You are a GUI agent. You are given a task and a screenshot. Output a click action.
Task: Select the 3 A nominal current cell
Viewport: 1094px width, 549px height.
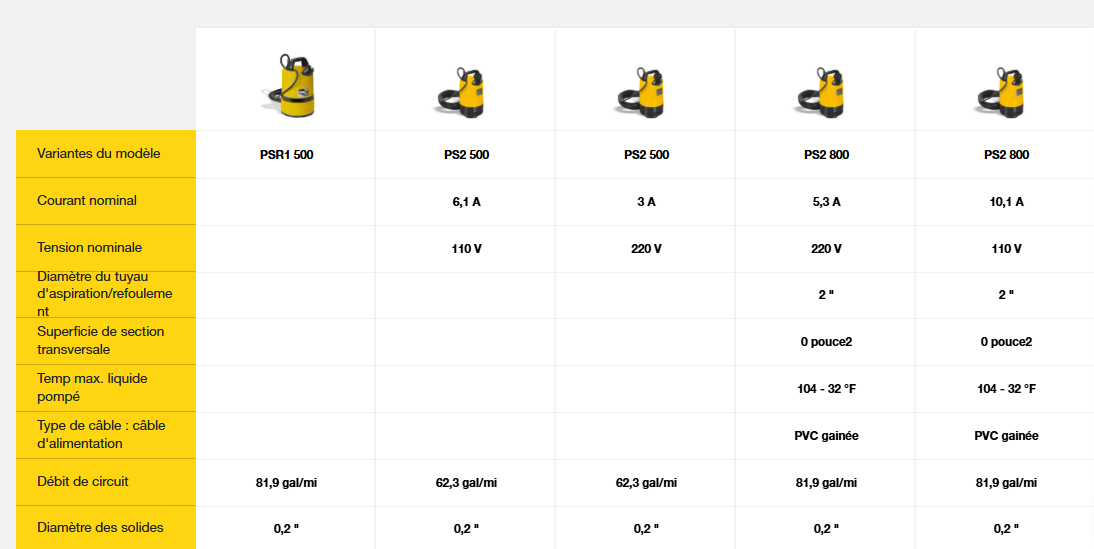click(x=646, y=202)
